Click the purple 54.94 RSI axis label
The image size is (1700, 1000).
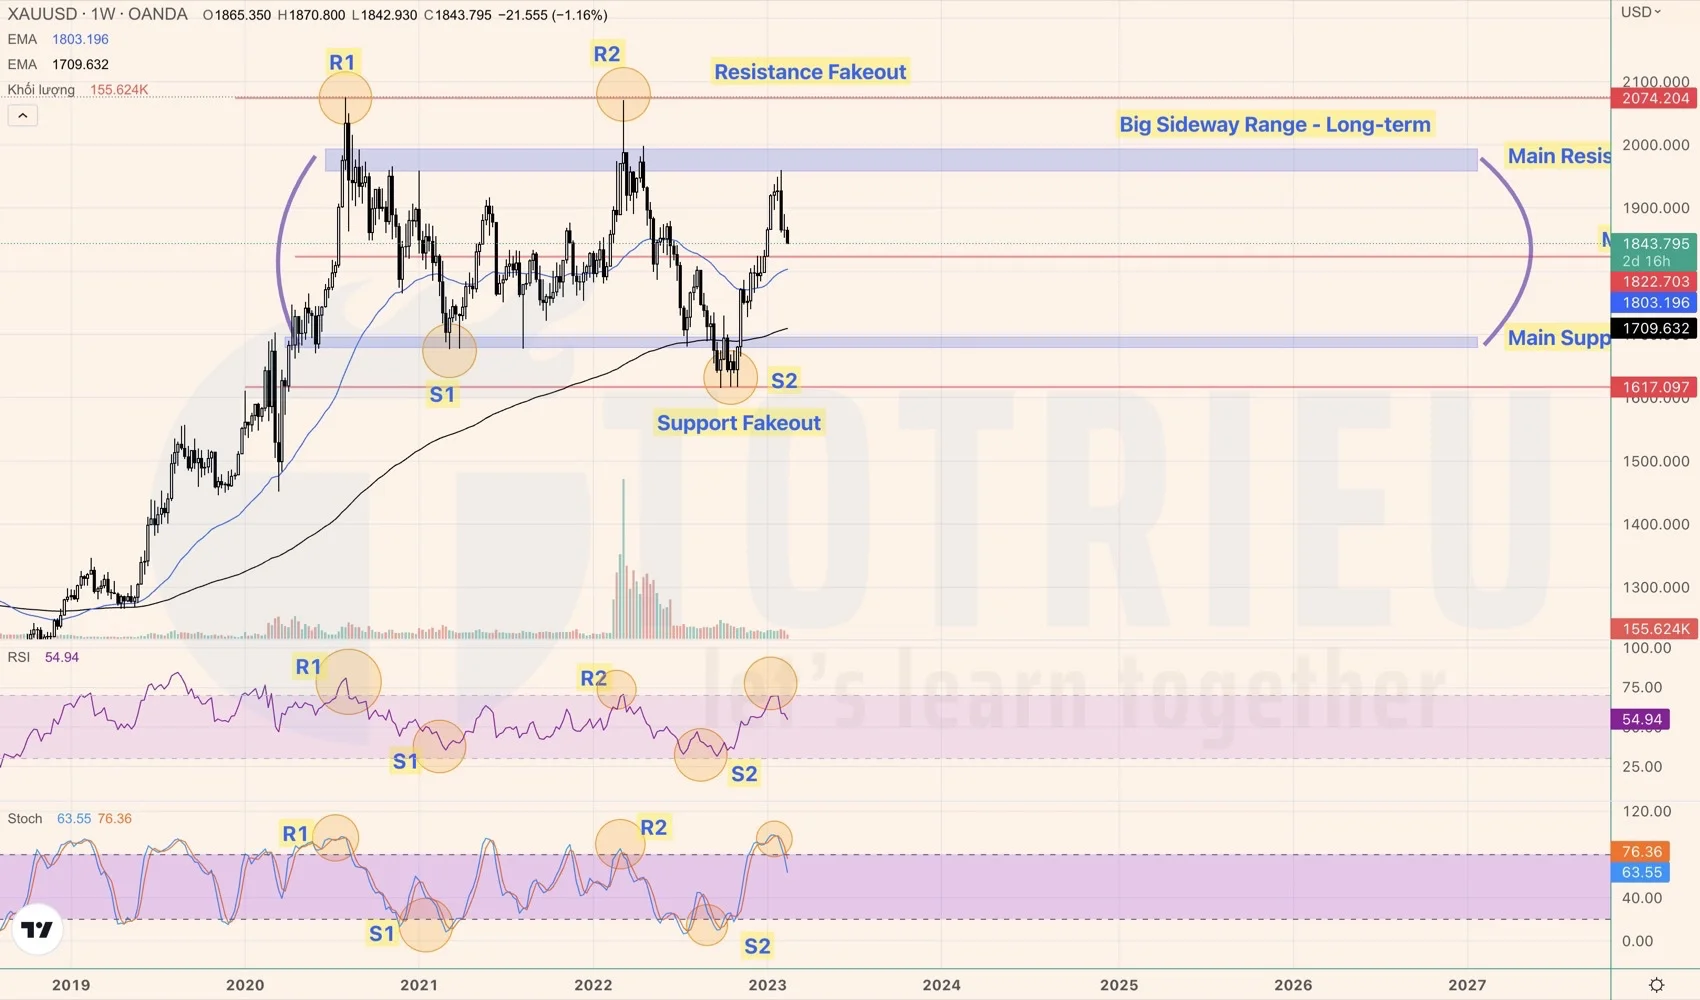1640,719
